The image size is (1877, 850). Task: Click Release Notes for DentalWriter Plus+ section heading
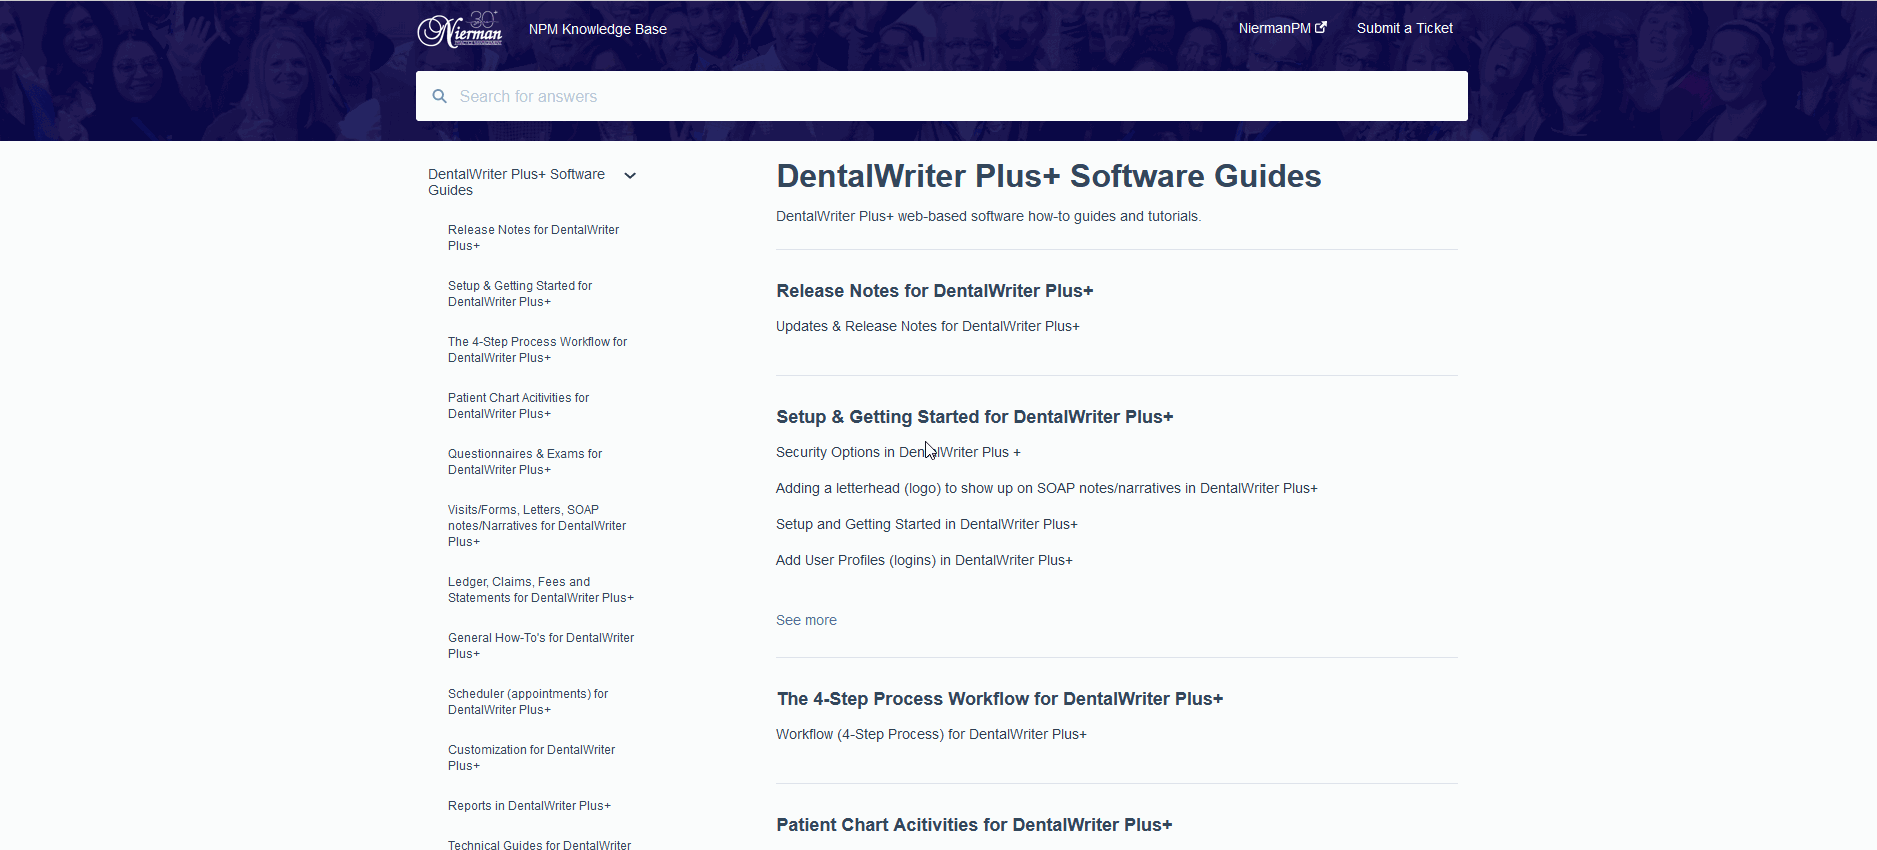point(934,291)
